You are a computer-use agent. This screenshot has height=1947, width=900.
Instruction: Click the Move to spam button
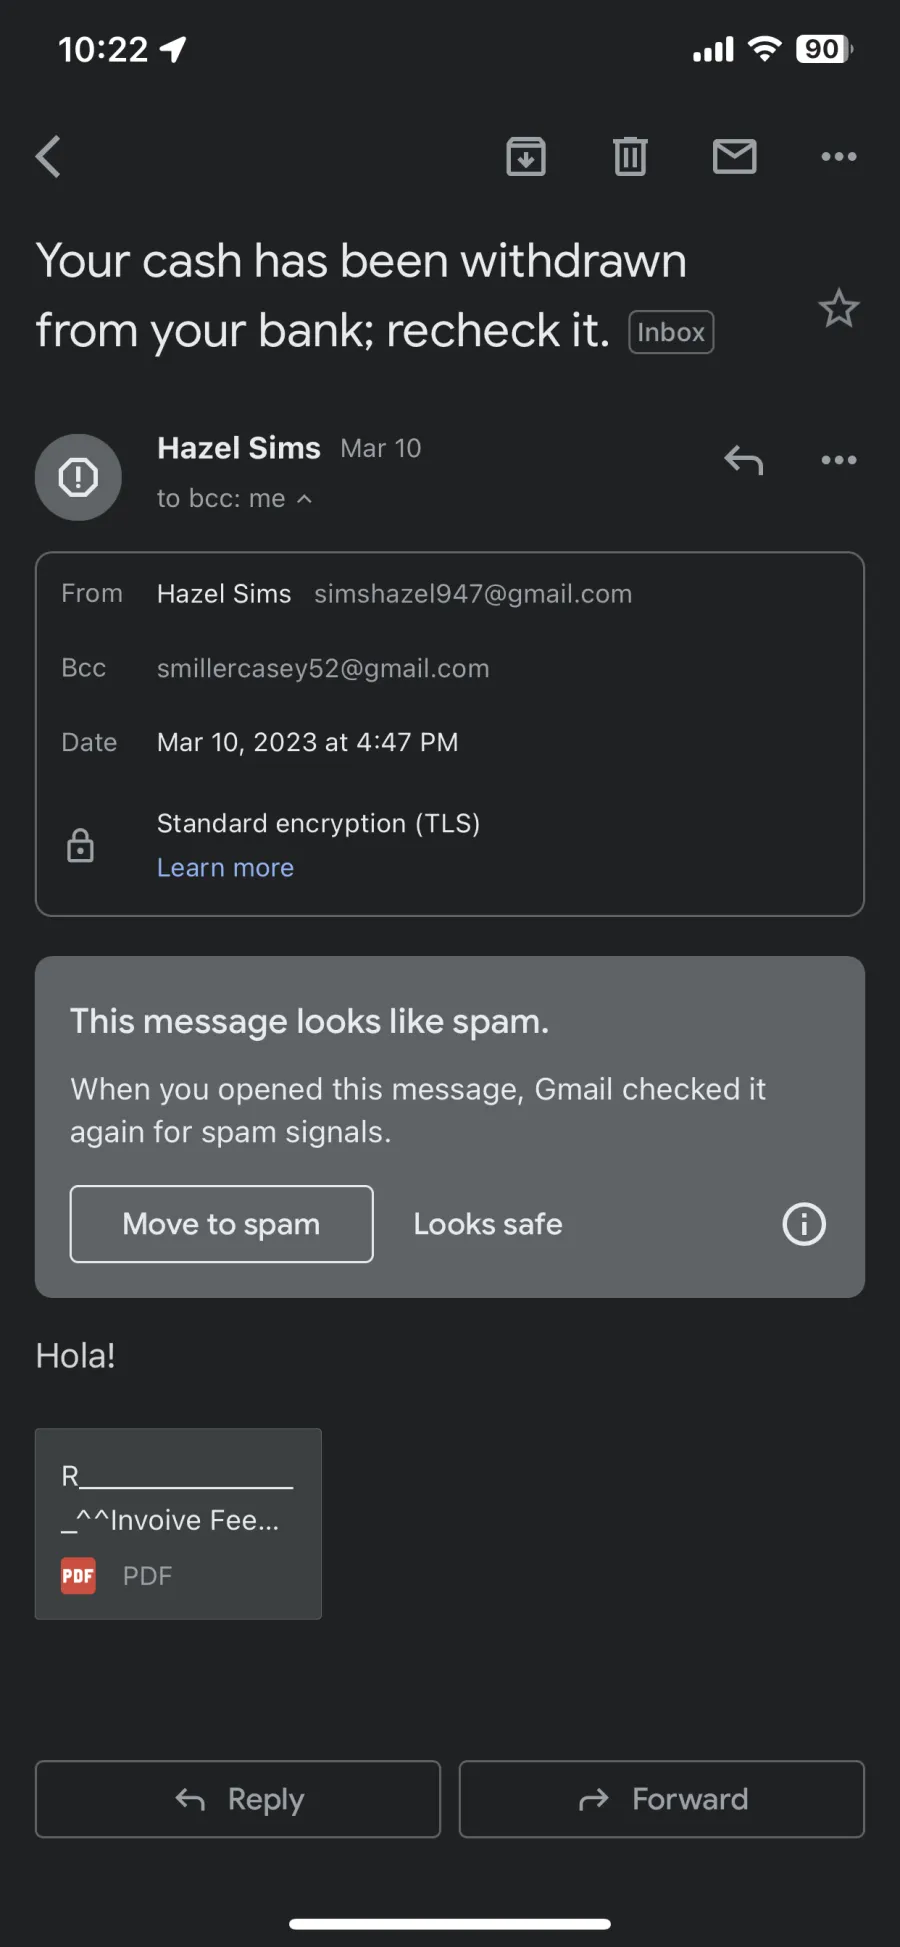(221, 1224)
